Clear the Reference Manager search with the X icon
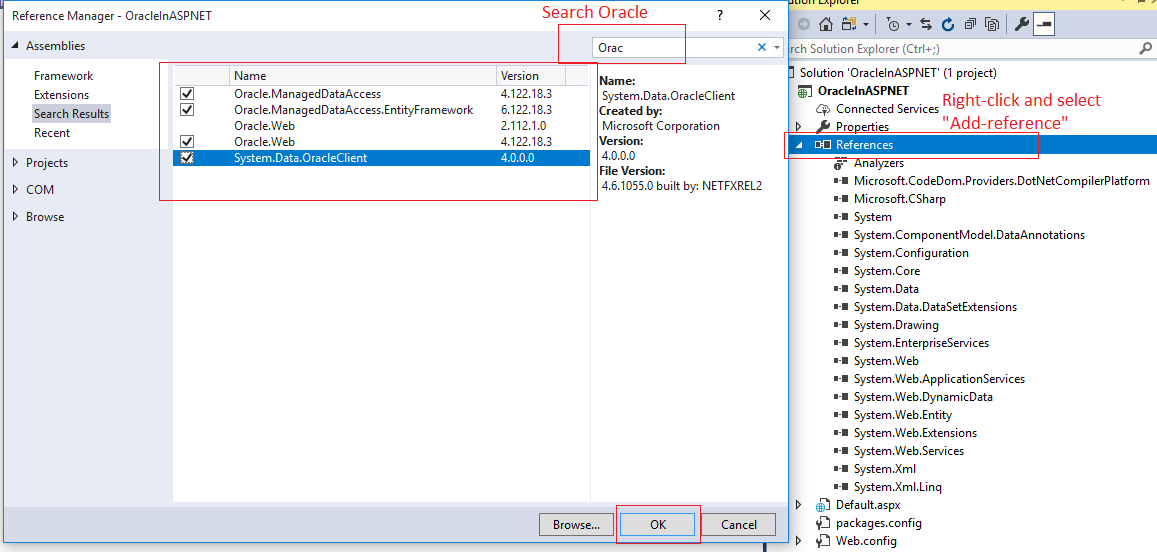This screenshot has width=1157, height=552. pos(761,47)
